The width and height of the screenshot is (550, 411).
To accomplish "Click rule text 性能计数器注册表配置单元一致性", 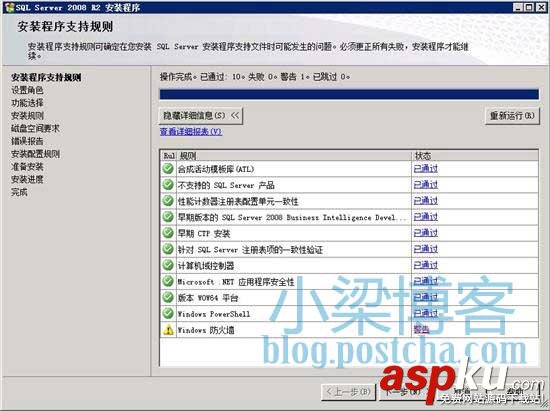I will click(x=238, y=201).
